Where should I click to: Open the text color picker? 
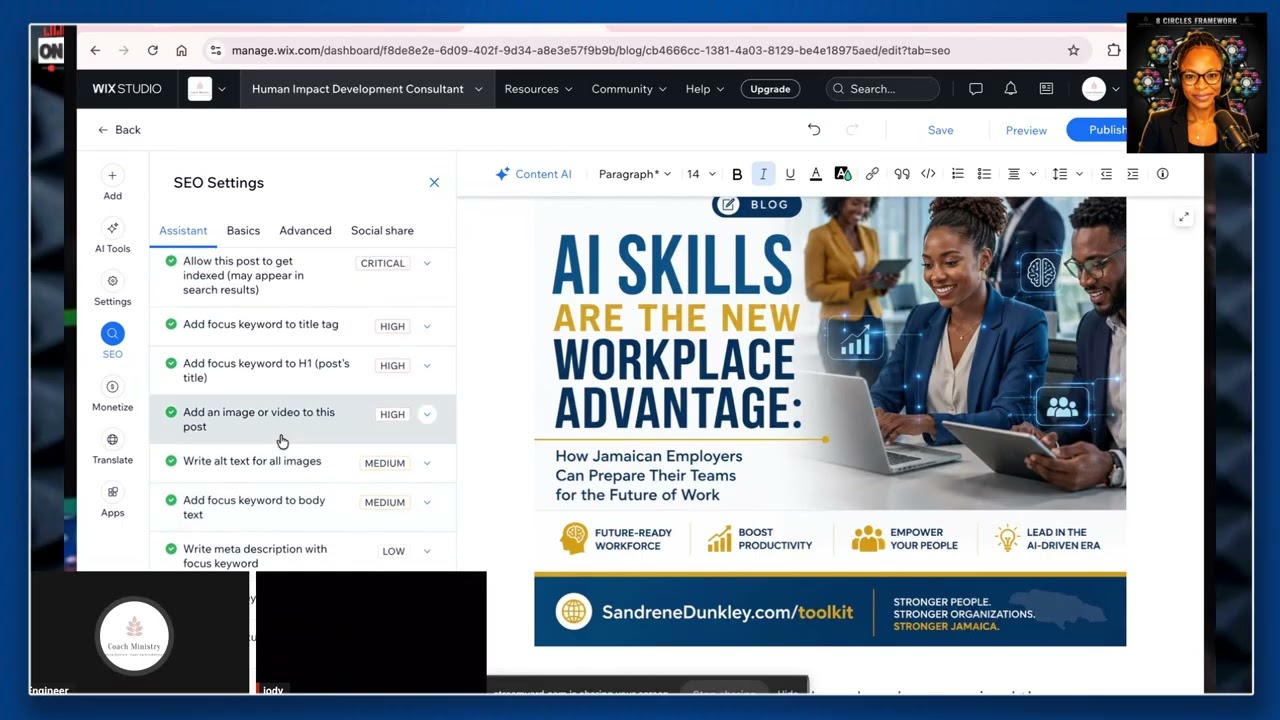(816, 174)
